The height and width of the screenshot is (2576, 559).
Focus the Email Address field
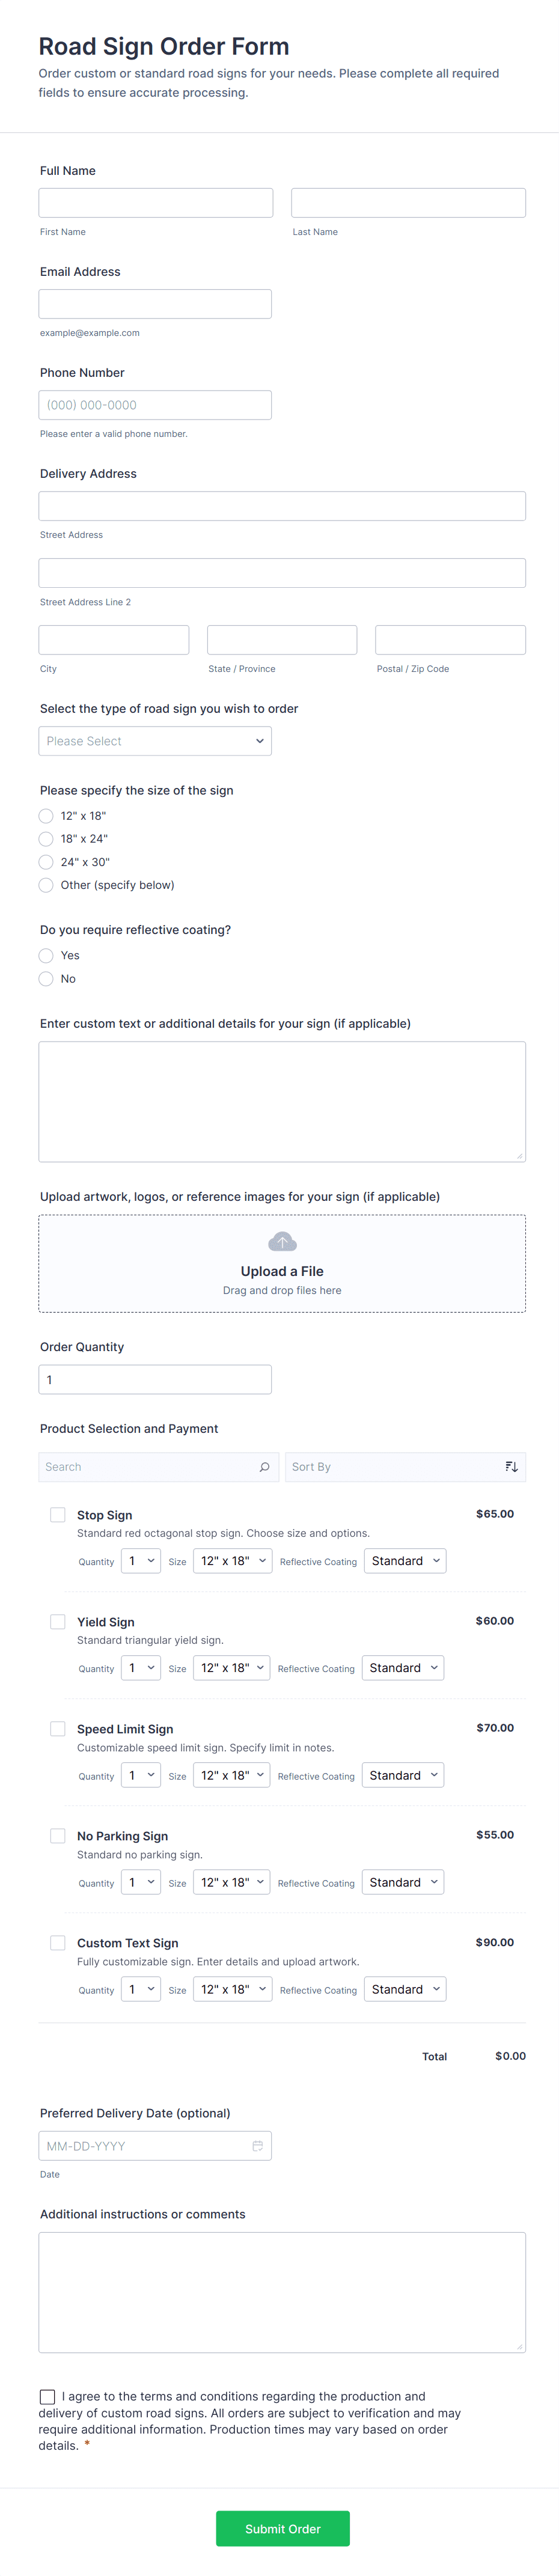click(x=155, y=304)
